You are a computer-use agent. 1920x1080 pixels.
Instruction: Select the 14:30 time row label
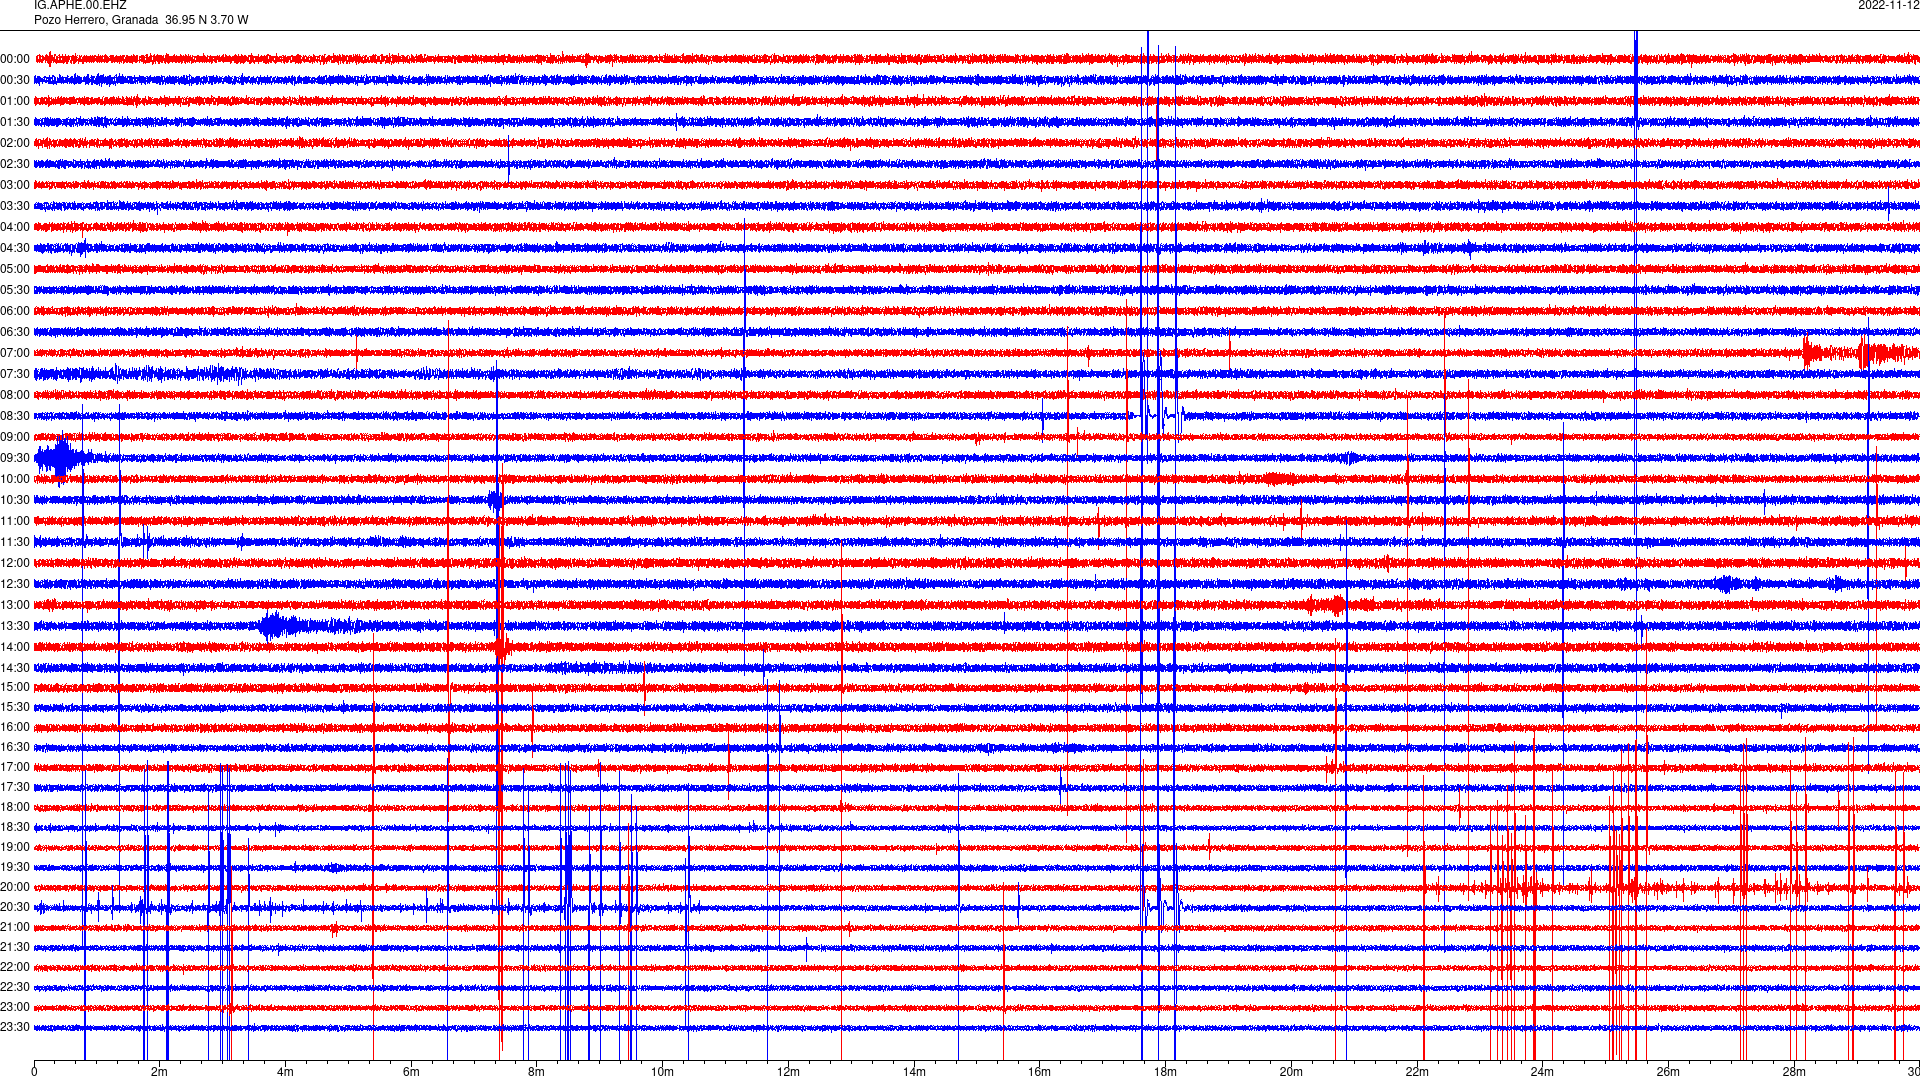(15, 668)
